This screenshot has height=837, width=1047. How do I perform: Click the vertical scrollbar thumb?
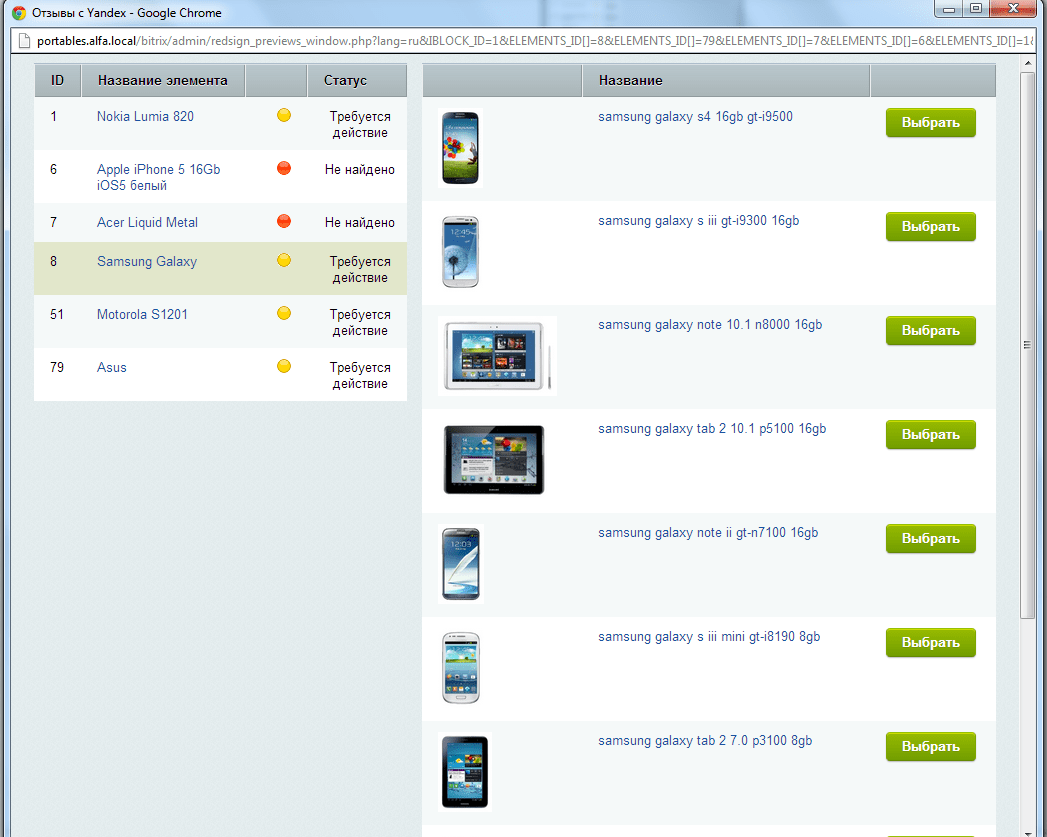point(1027,345)
